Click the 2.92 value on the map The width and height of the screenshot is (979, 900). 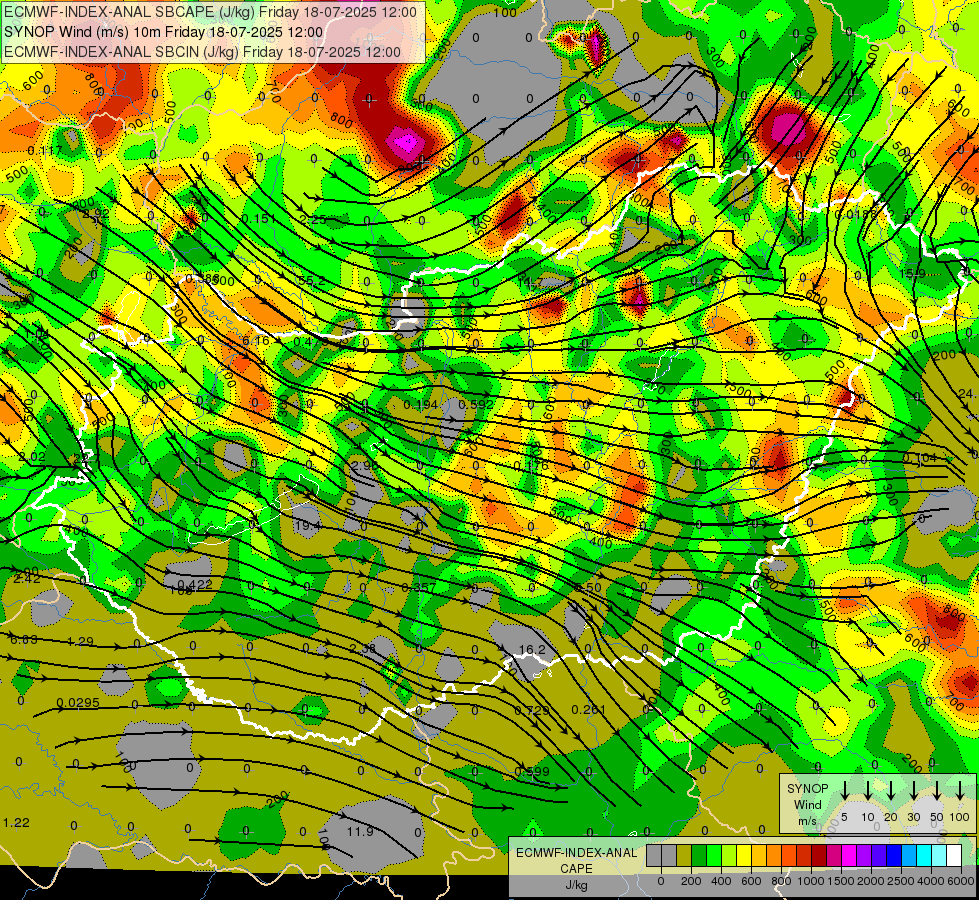tap(96, 213)
